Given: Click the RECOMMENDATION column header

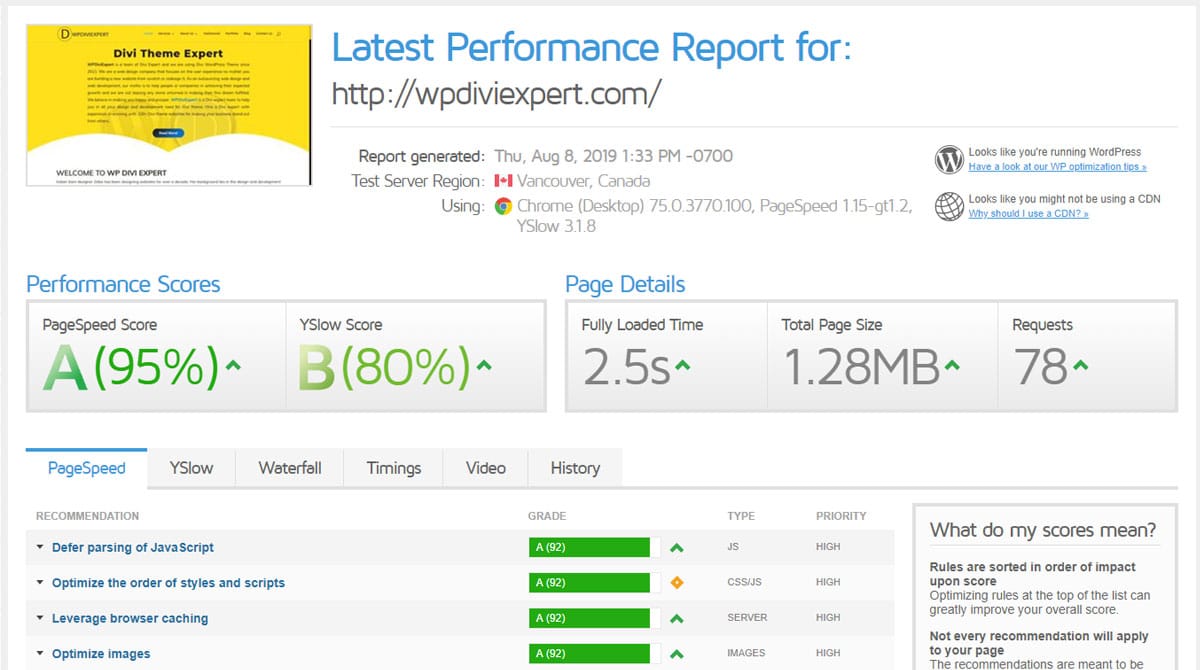Looking at the screenshot, I should tap(87, 516).
